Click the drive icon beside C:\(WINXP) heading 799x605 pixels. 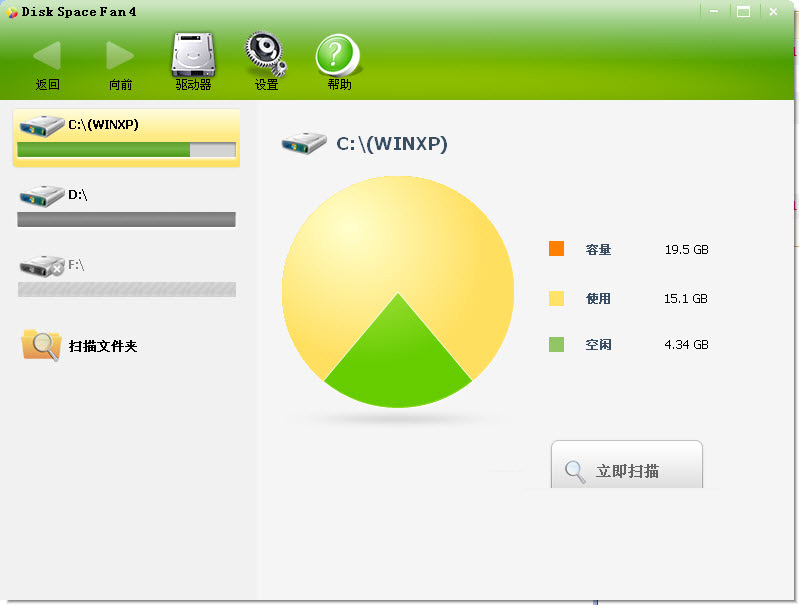304,144
